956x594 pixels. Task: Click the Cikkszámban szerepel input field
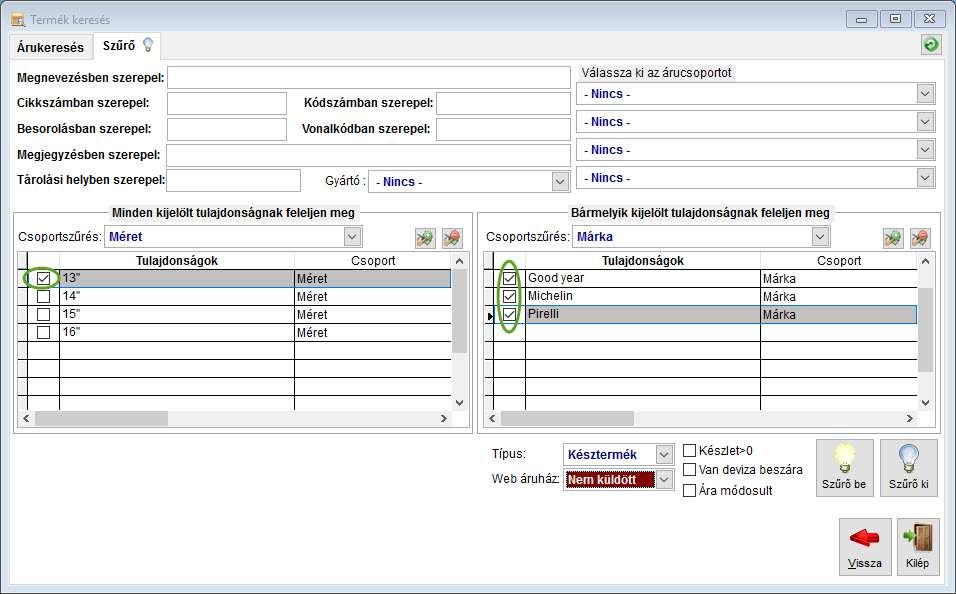(x=227, y=104)
